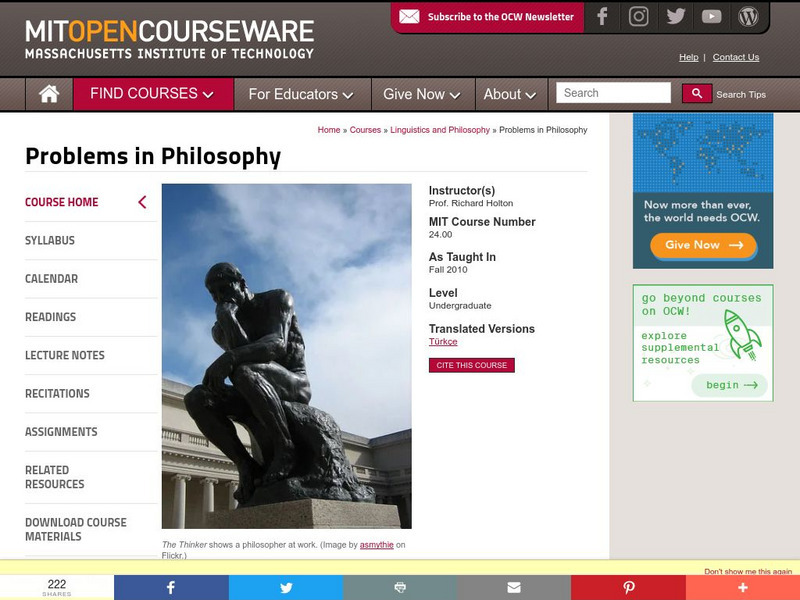Click the Help link
Screen dimensions: 800x600
688,57
